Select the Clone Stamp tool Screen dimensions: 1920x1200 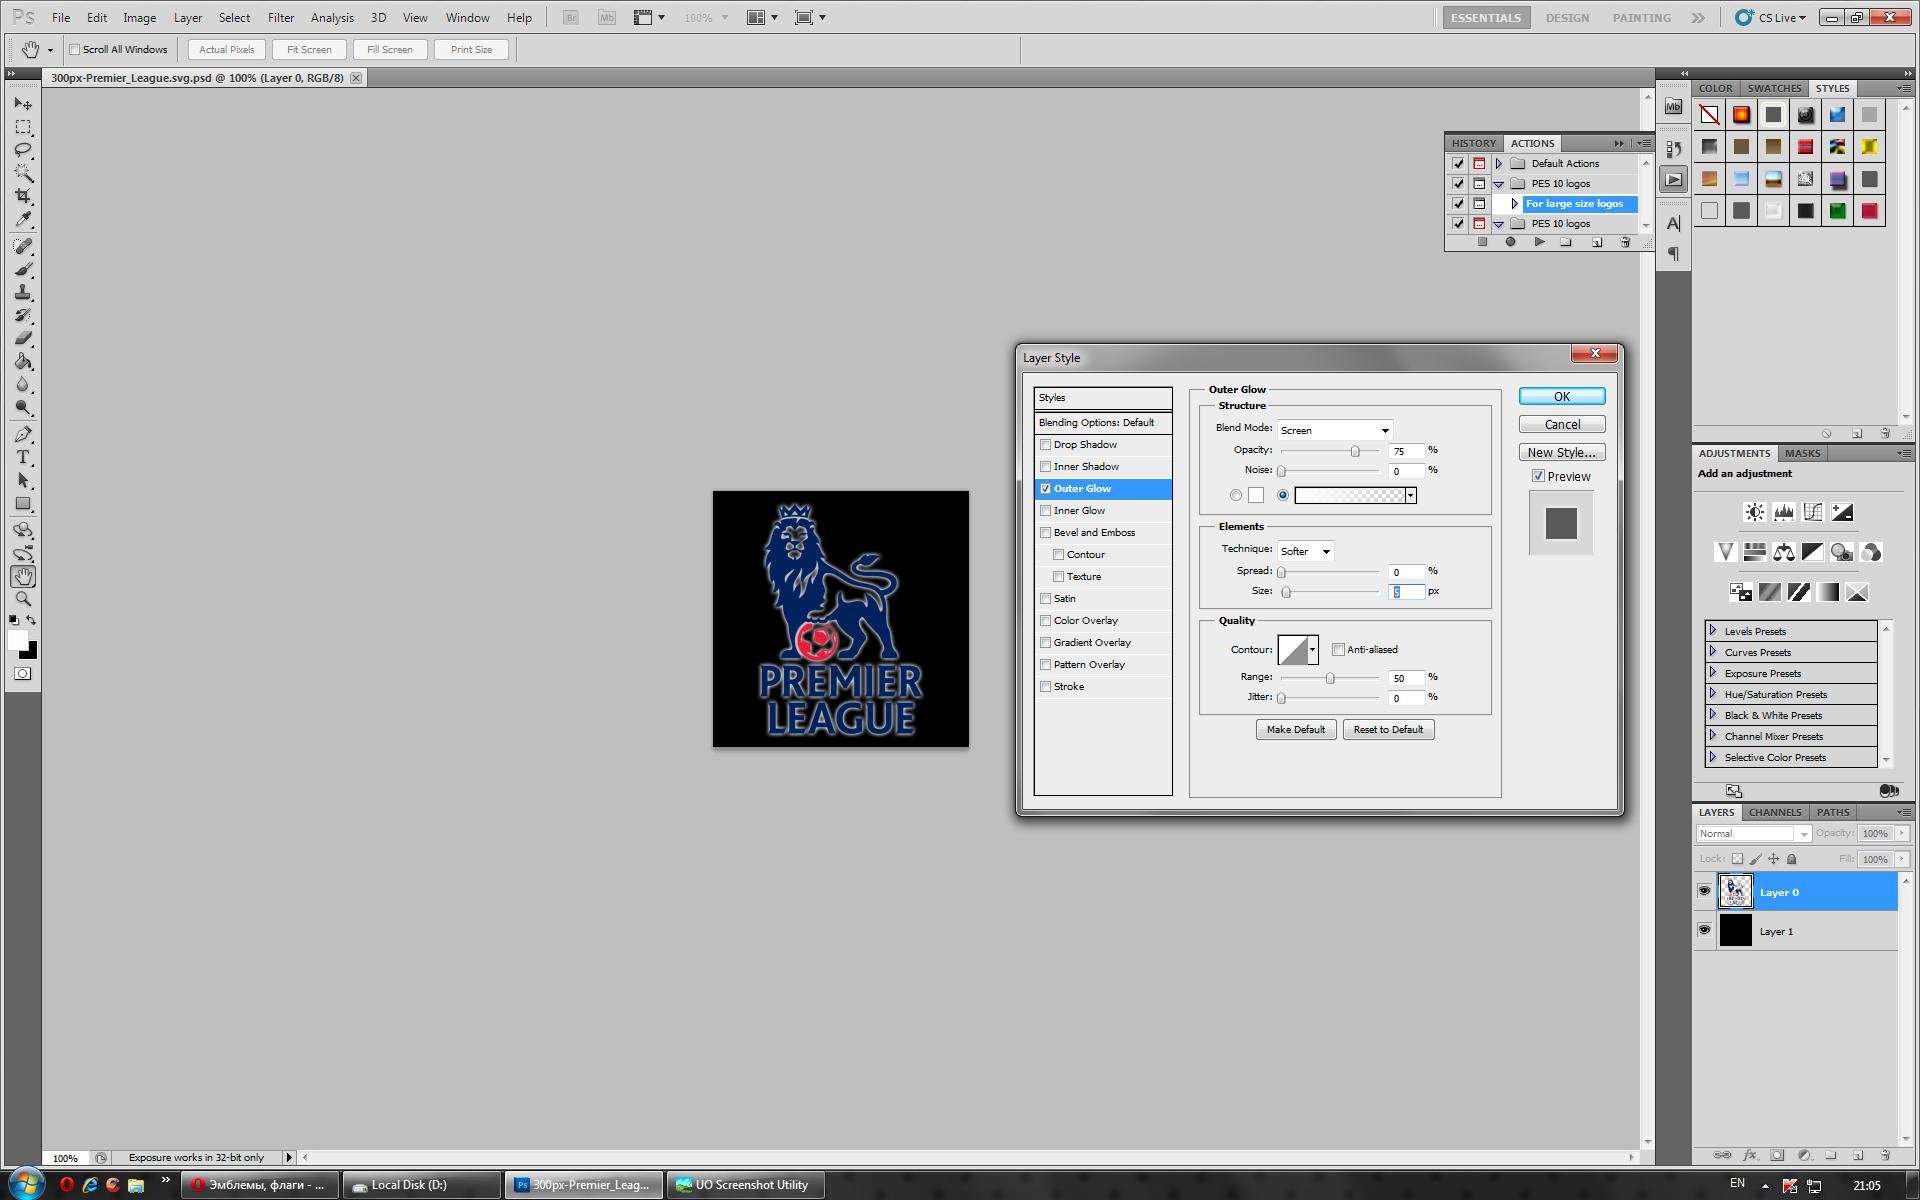click(23, 293)
